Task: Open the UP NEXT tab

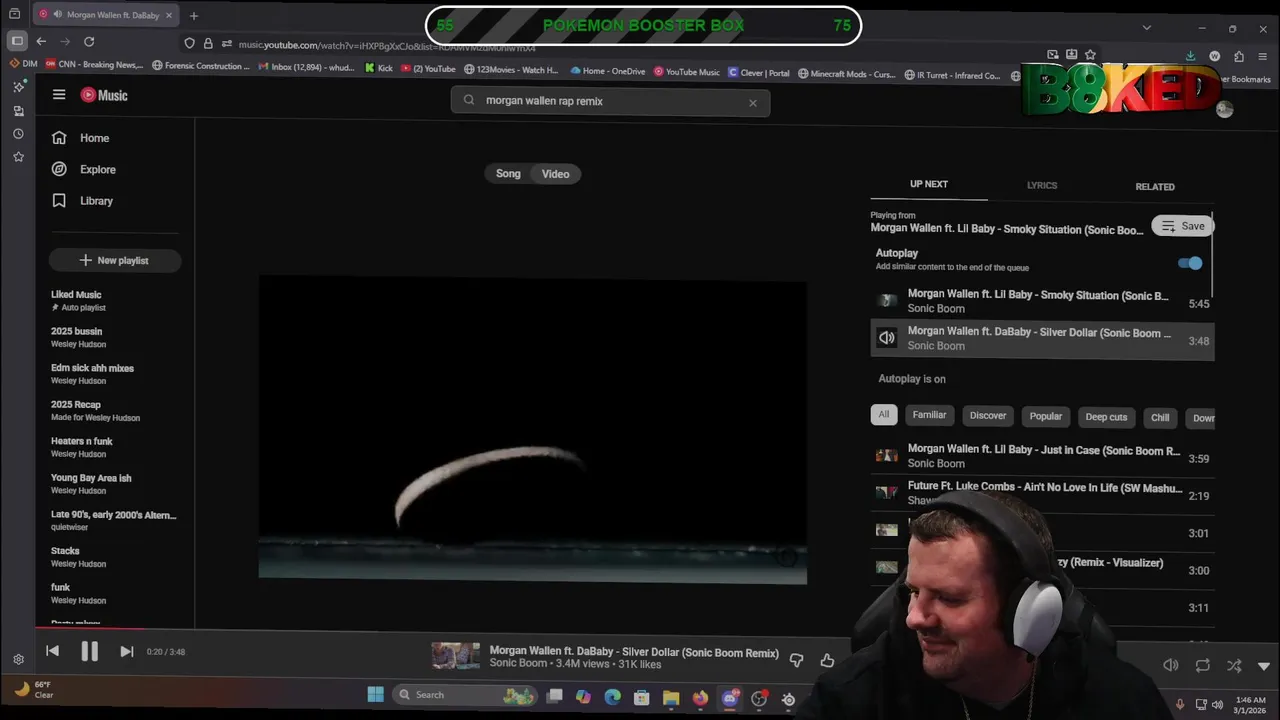Action: pyautogui.click(x=929, y=184)
